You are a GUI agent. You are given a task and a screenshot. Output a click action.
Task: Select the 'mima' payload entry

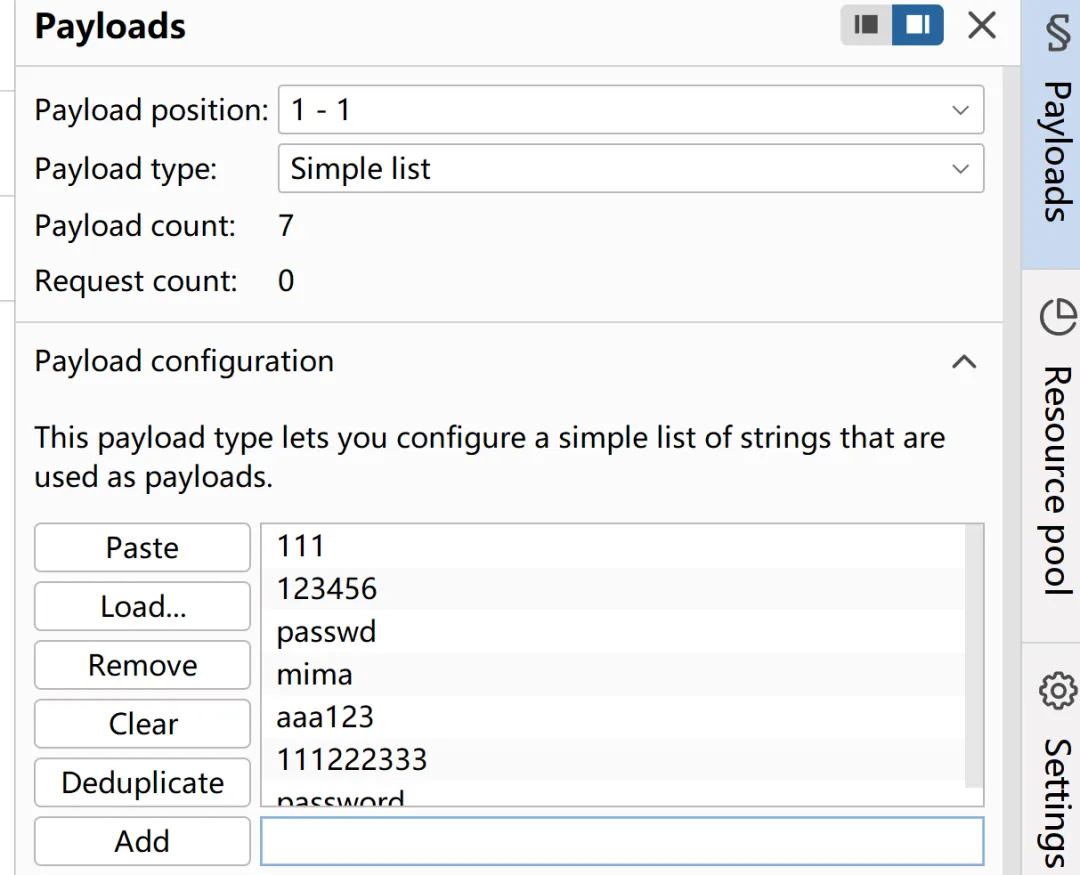[x=315, y=675]
